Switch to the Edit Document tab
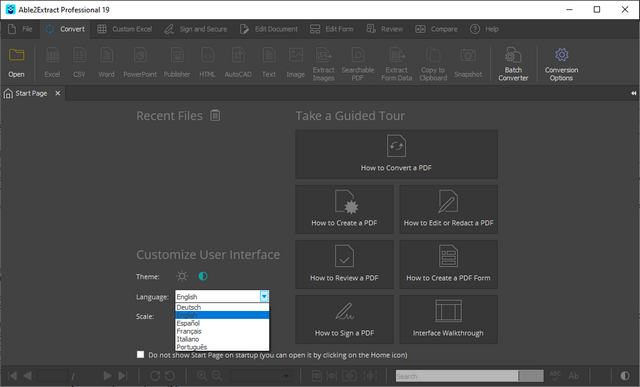This screenshot has height=387, width=640. point(269,29)
